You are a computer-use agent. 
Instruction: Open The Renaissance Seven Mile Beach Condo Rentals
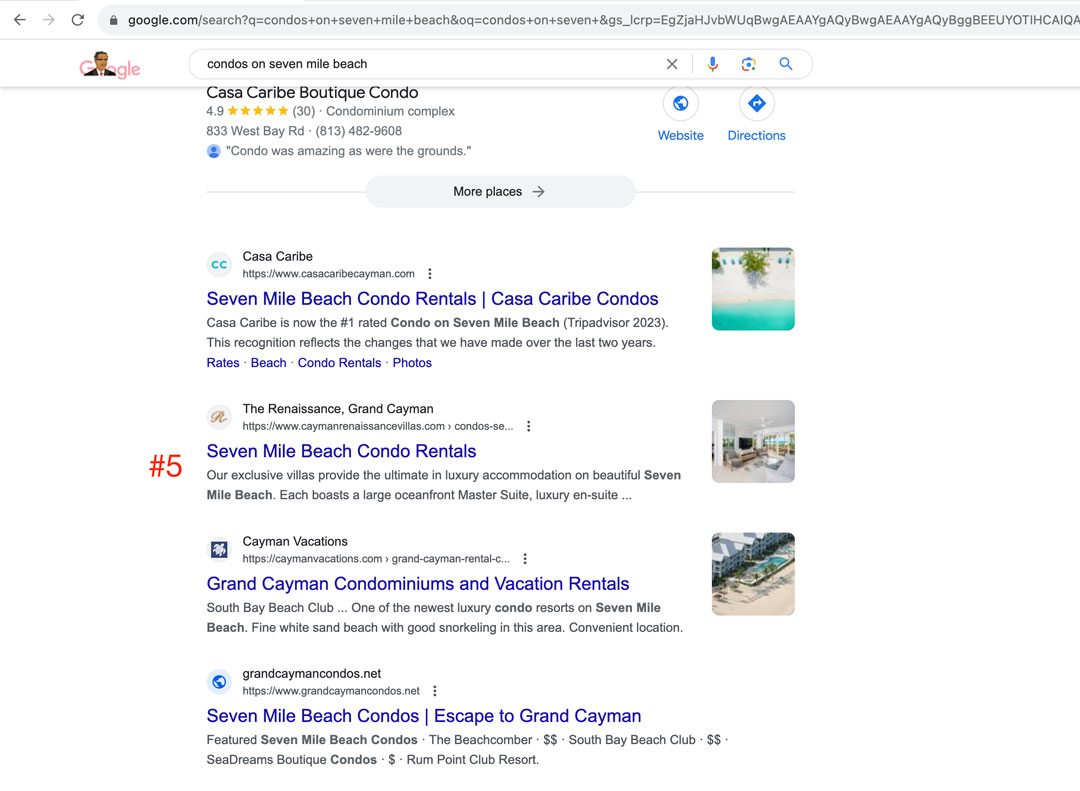click(342, 451)
